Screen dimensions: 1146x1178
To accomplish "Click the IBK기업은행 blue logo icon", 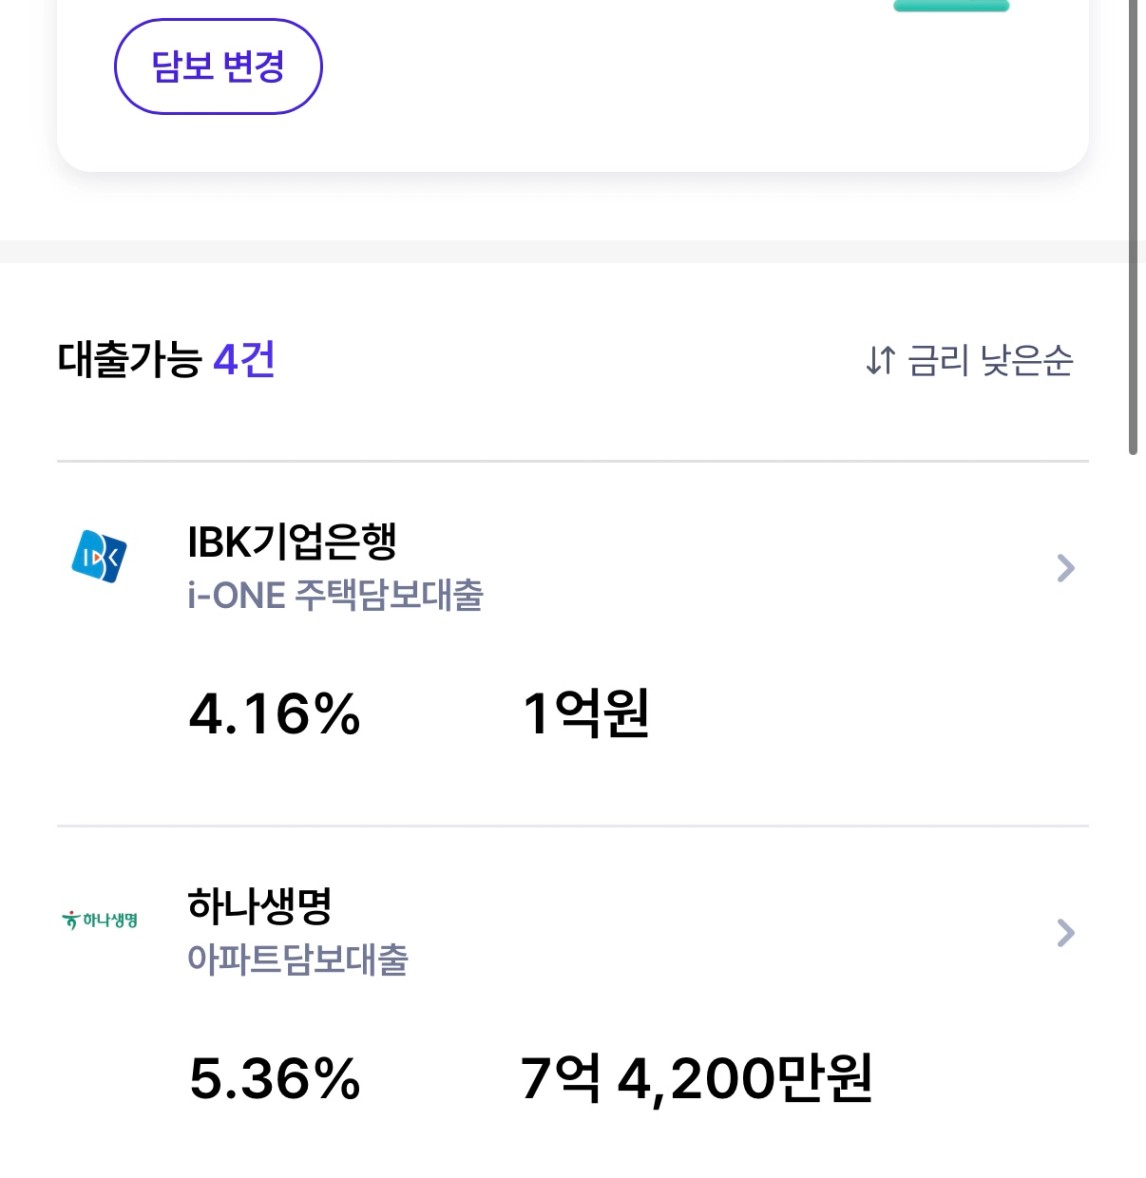I will point(99,556).
